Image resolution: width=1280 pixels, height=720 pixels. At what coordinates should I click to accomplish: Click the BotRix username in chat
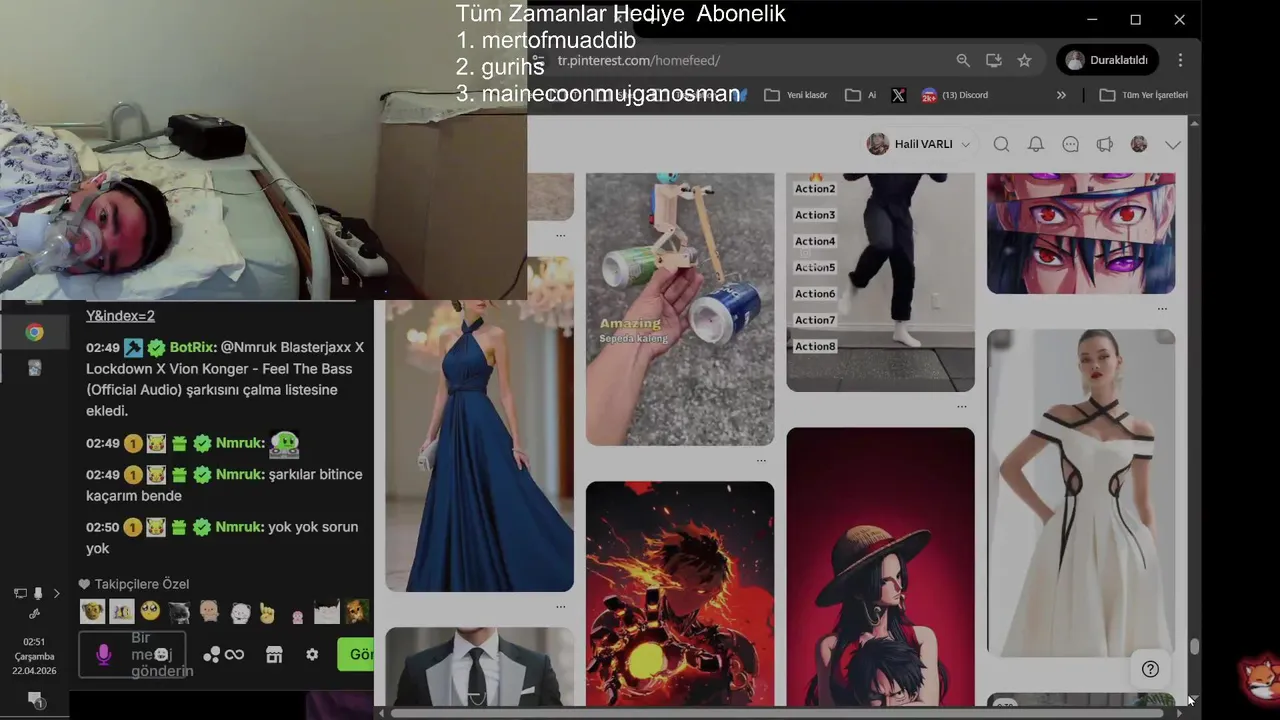coord(192,348)
